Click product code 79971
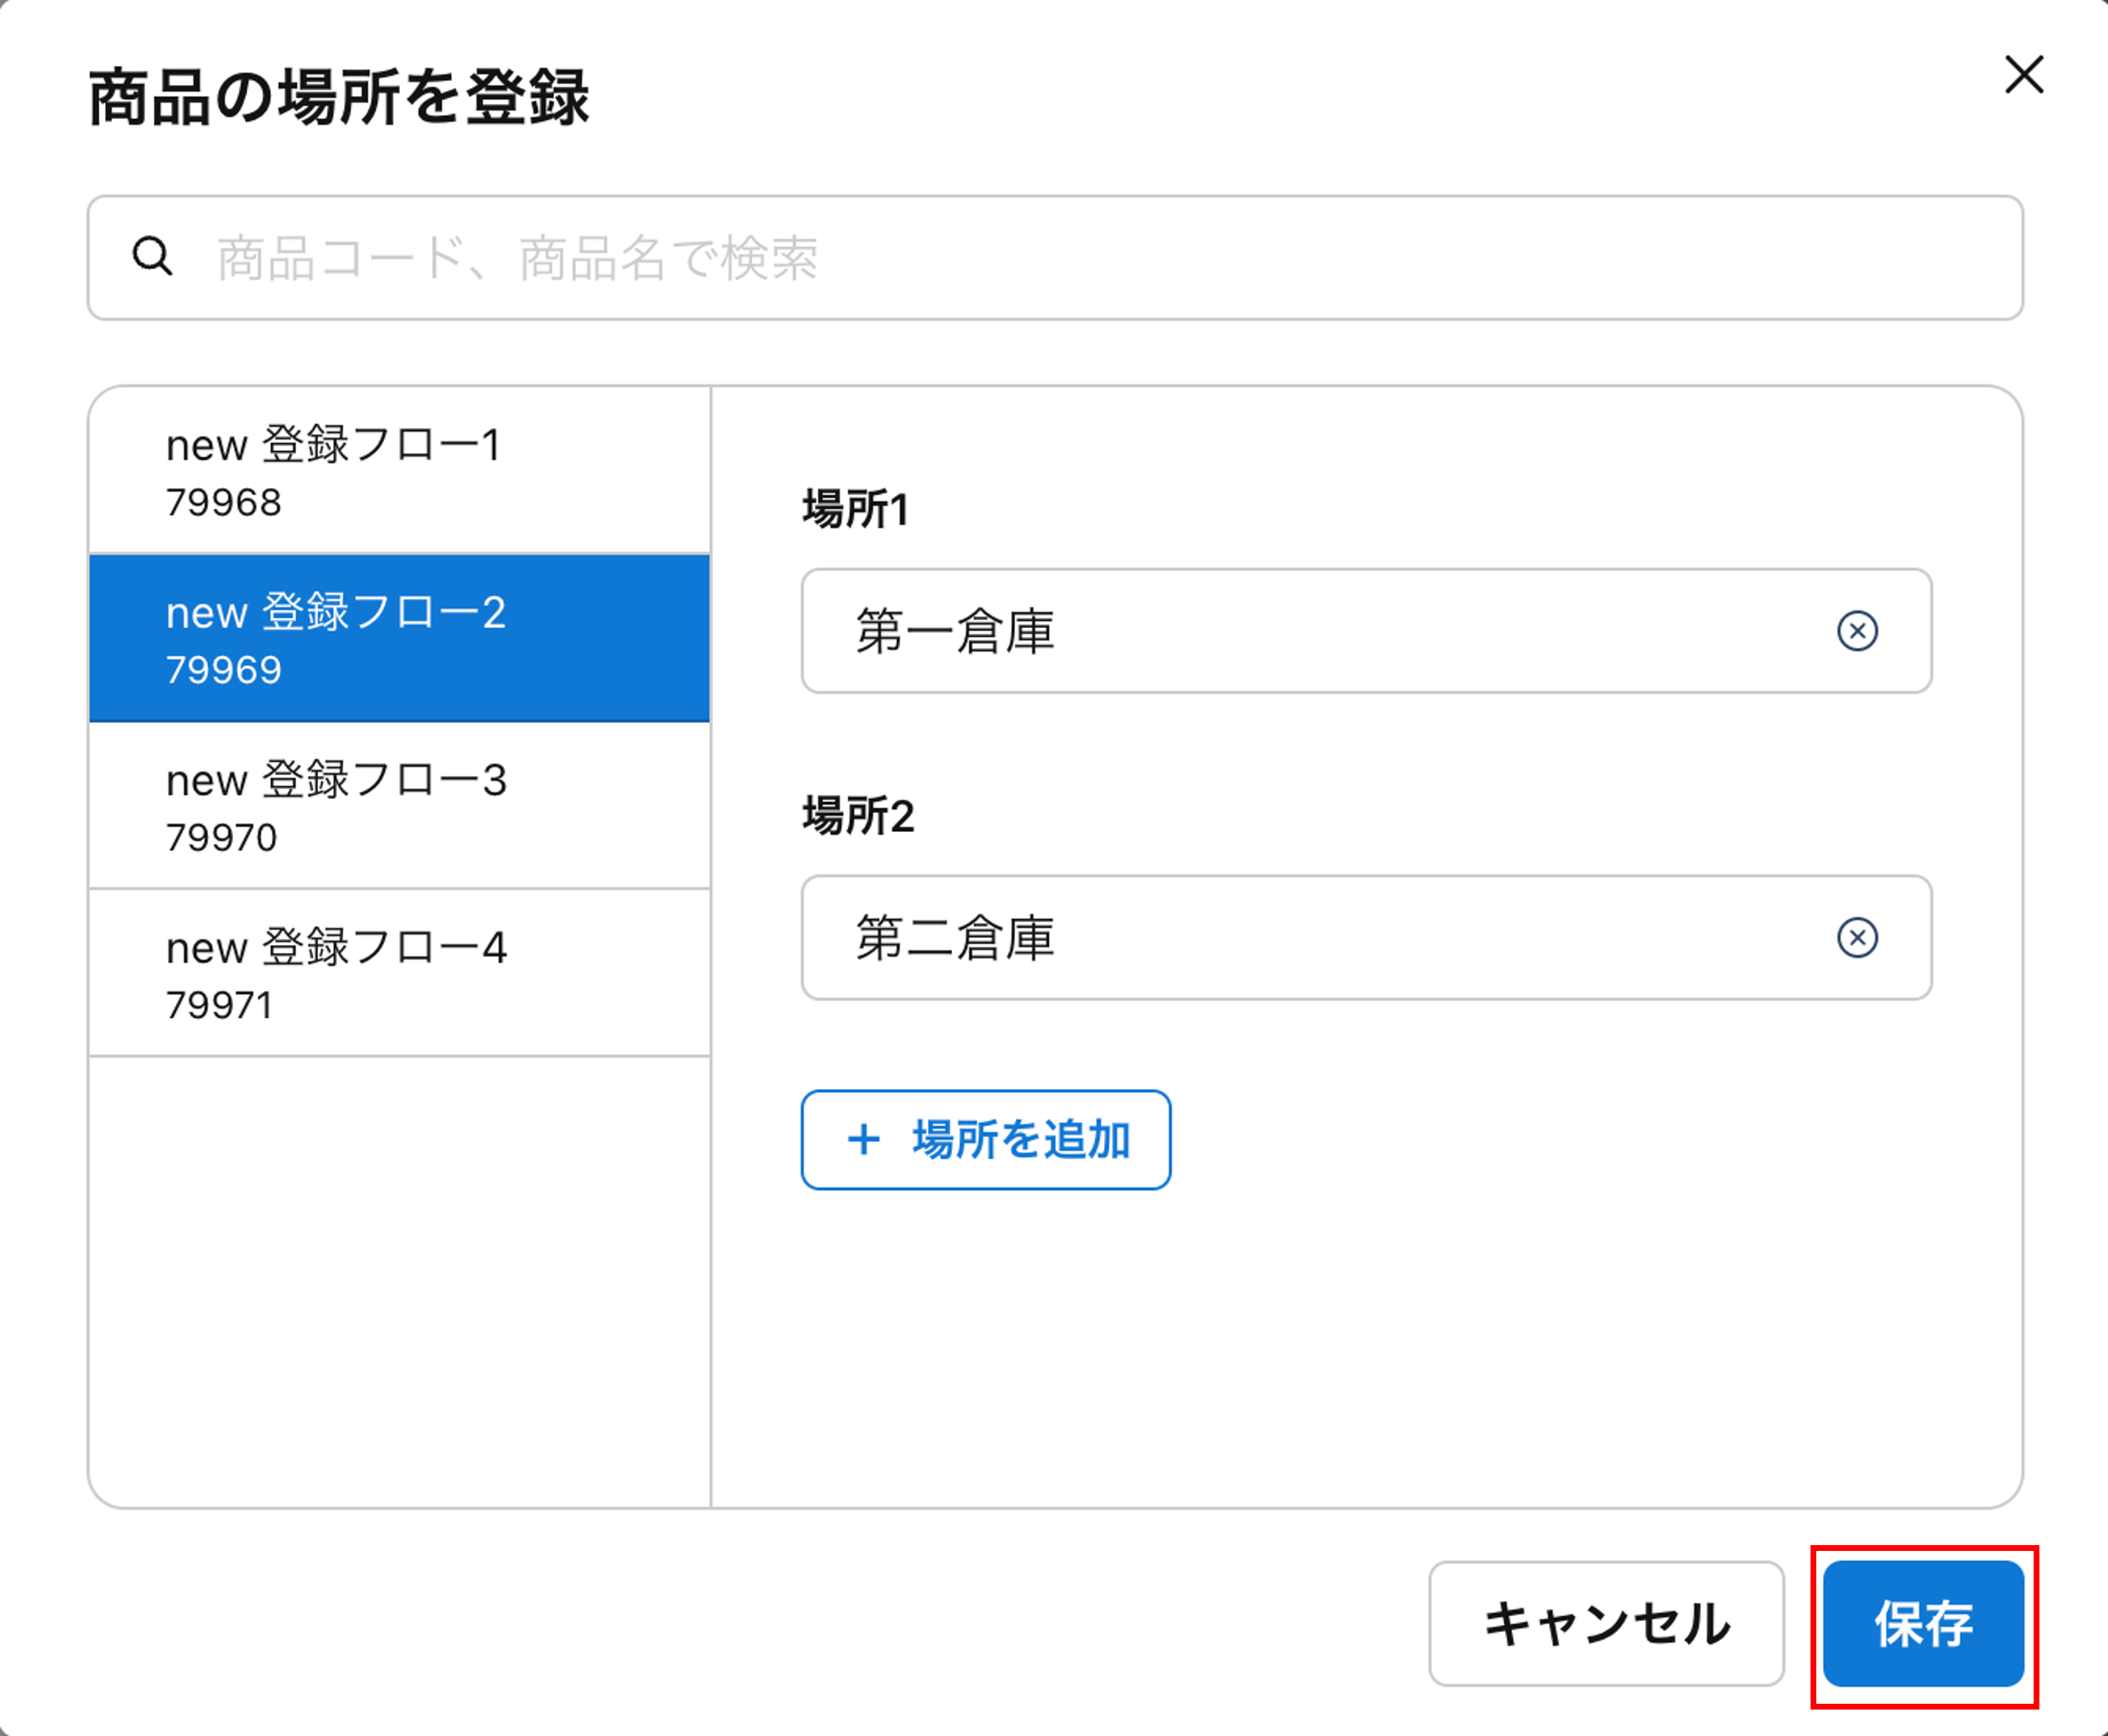 click(220, 1005)
